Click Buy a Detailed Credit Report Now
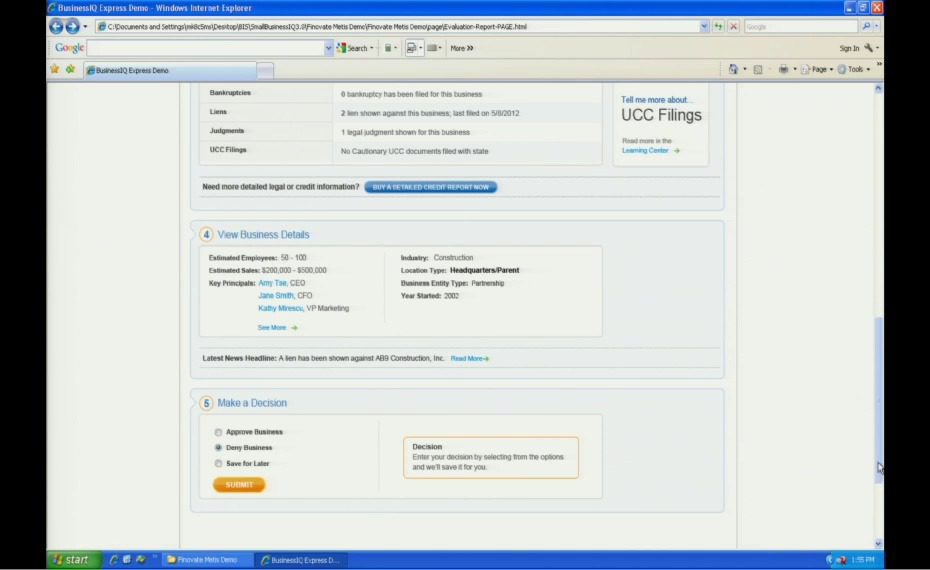930x570 pixels. coord(431,187)
